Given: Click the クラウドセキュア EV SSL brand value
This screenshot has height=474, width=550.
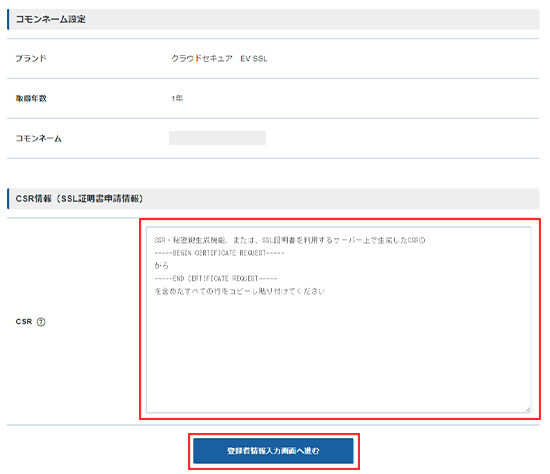Looking at the screenshot, I should (x=219, y=59).
